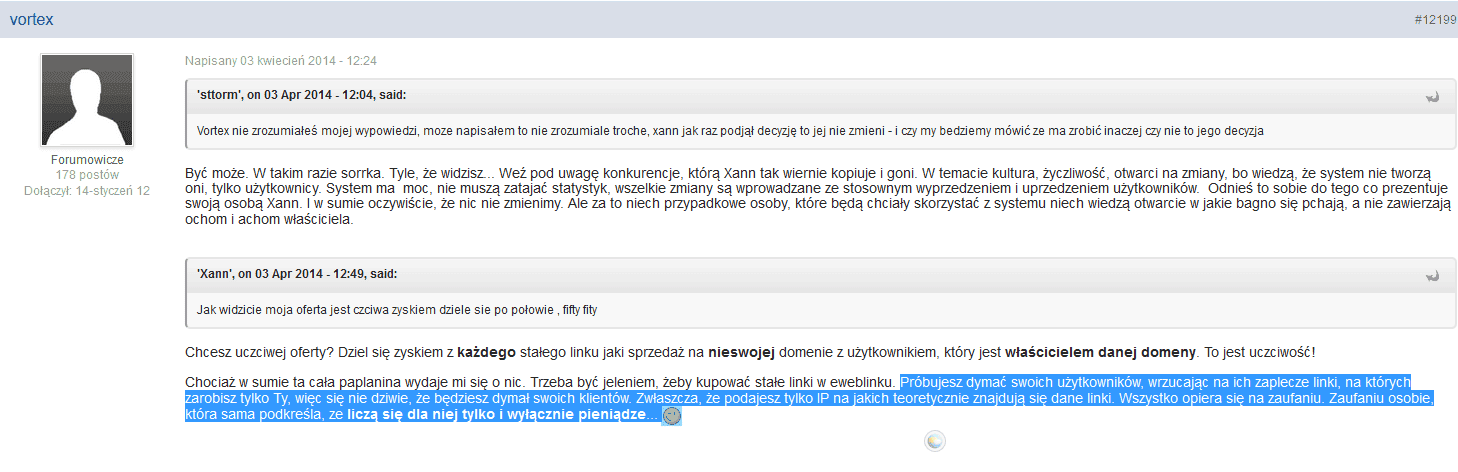Screen dimensions: 1458x472
Task: Click the 'Forumowicze' group label
Action: pyautogui.click(x=87, y=160)
